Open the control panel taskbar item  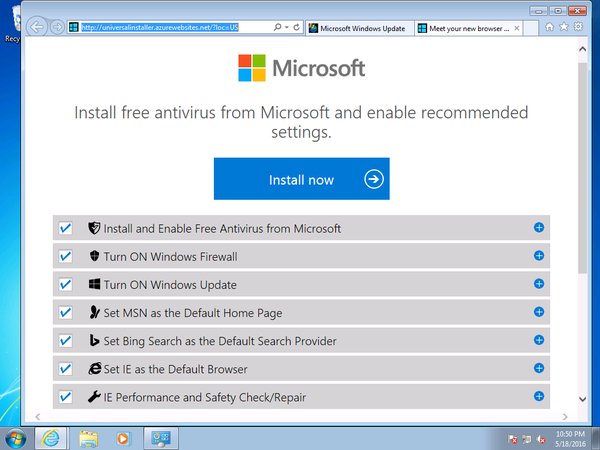point(161,438)
